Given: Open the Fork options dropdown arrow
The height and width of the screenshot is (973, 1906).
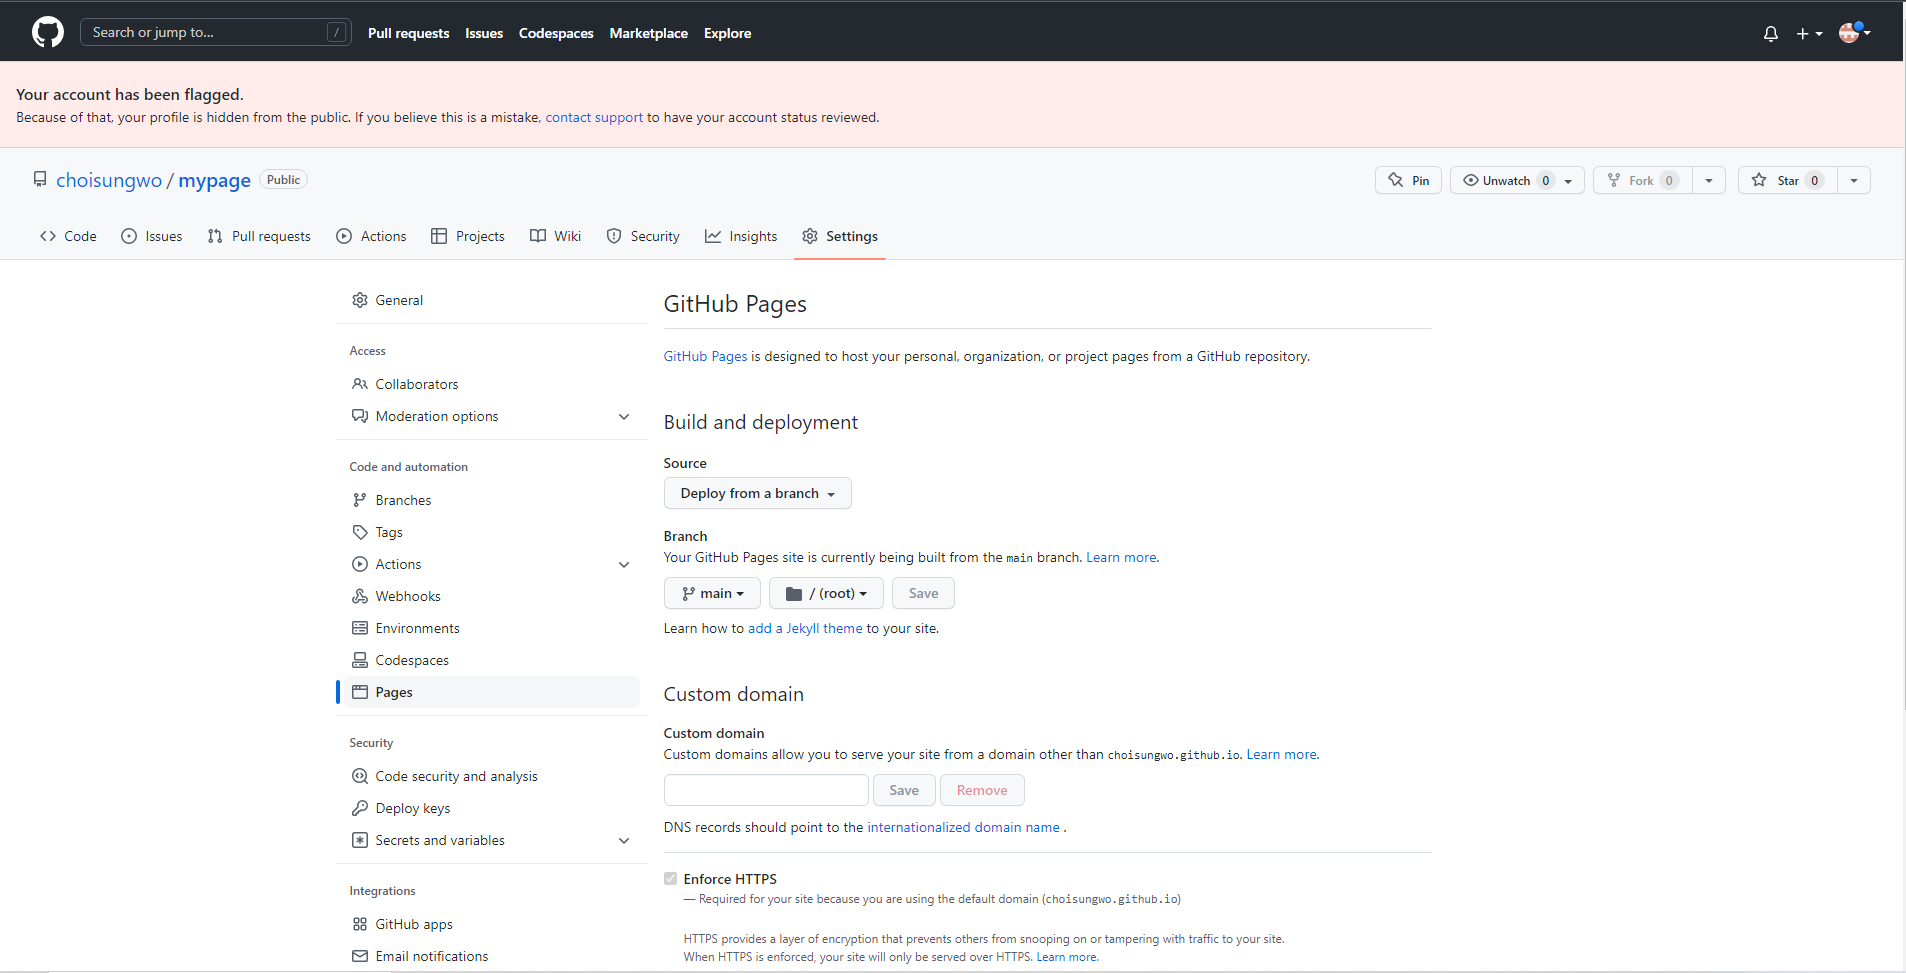Looking at the screenshot, I should pyautogui.click(x=1709, y=180).
